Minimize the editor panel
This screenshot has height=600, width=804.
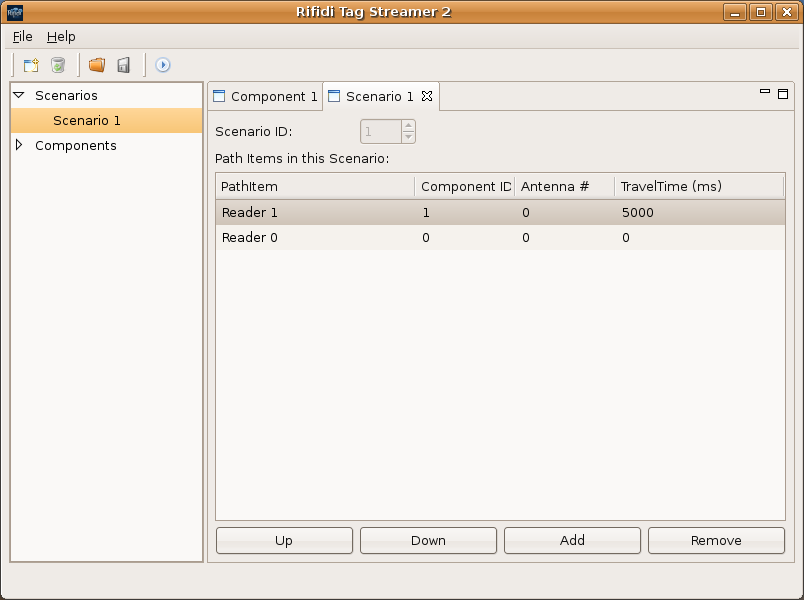765,93
